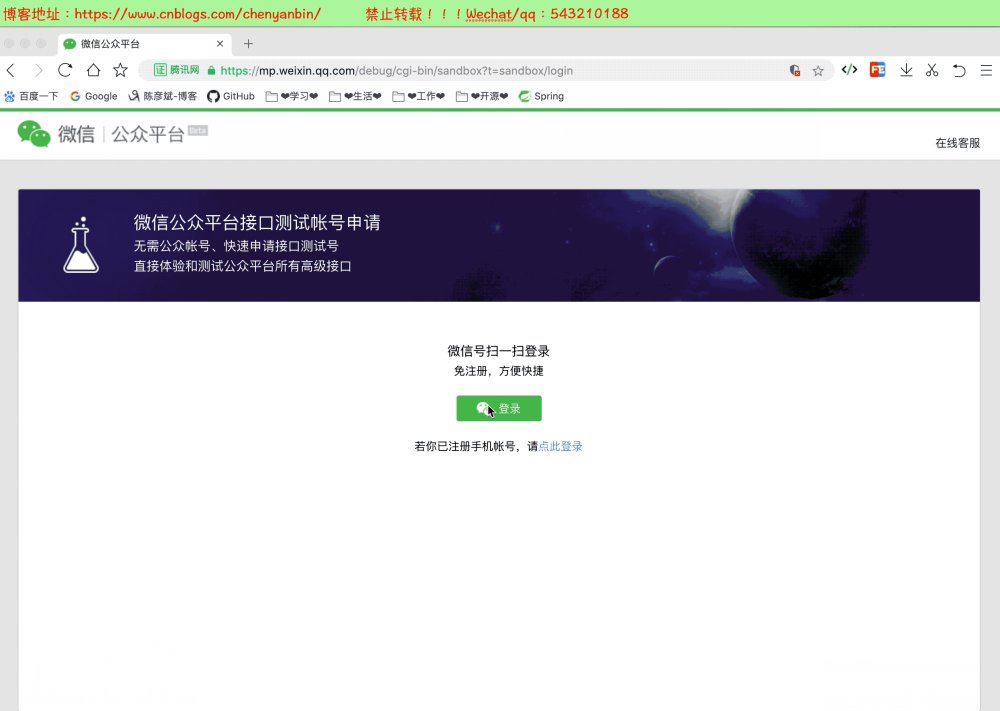The width and height of the screenshot is (1000, 711).
Task: Open the GitHub bookmark
Action: (231, 96)
